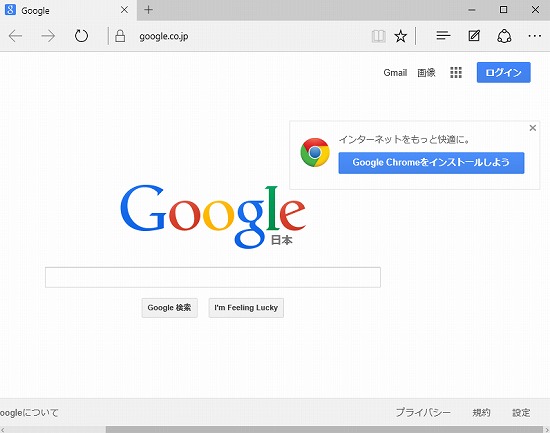Image resolution: width=550 pixels, height=433 pixels.
Task: Open the Hub three-lines icon
Action: [x=443, y=35]
